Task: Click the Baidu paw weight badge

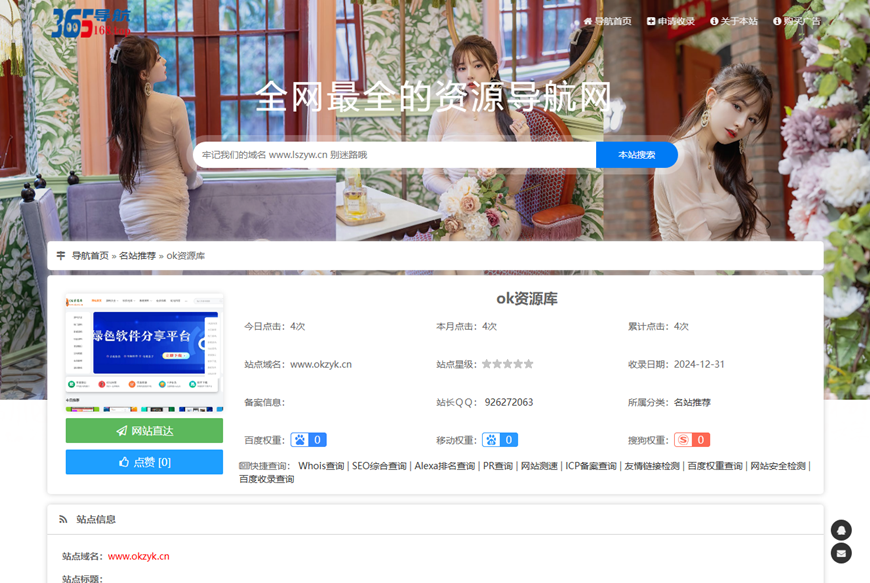Action: (x=308, y=440)
